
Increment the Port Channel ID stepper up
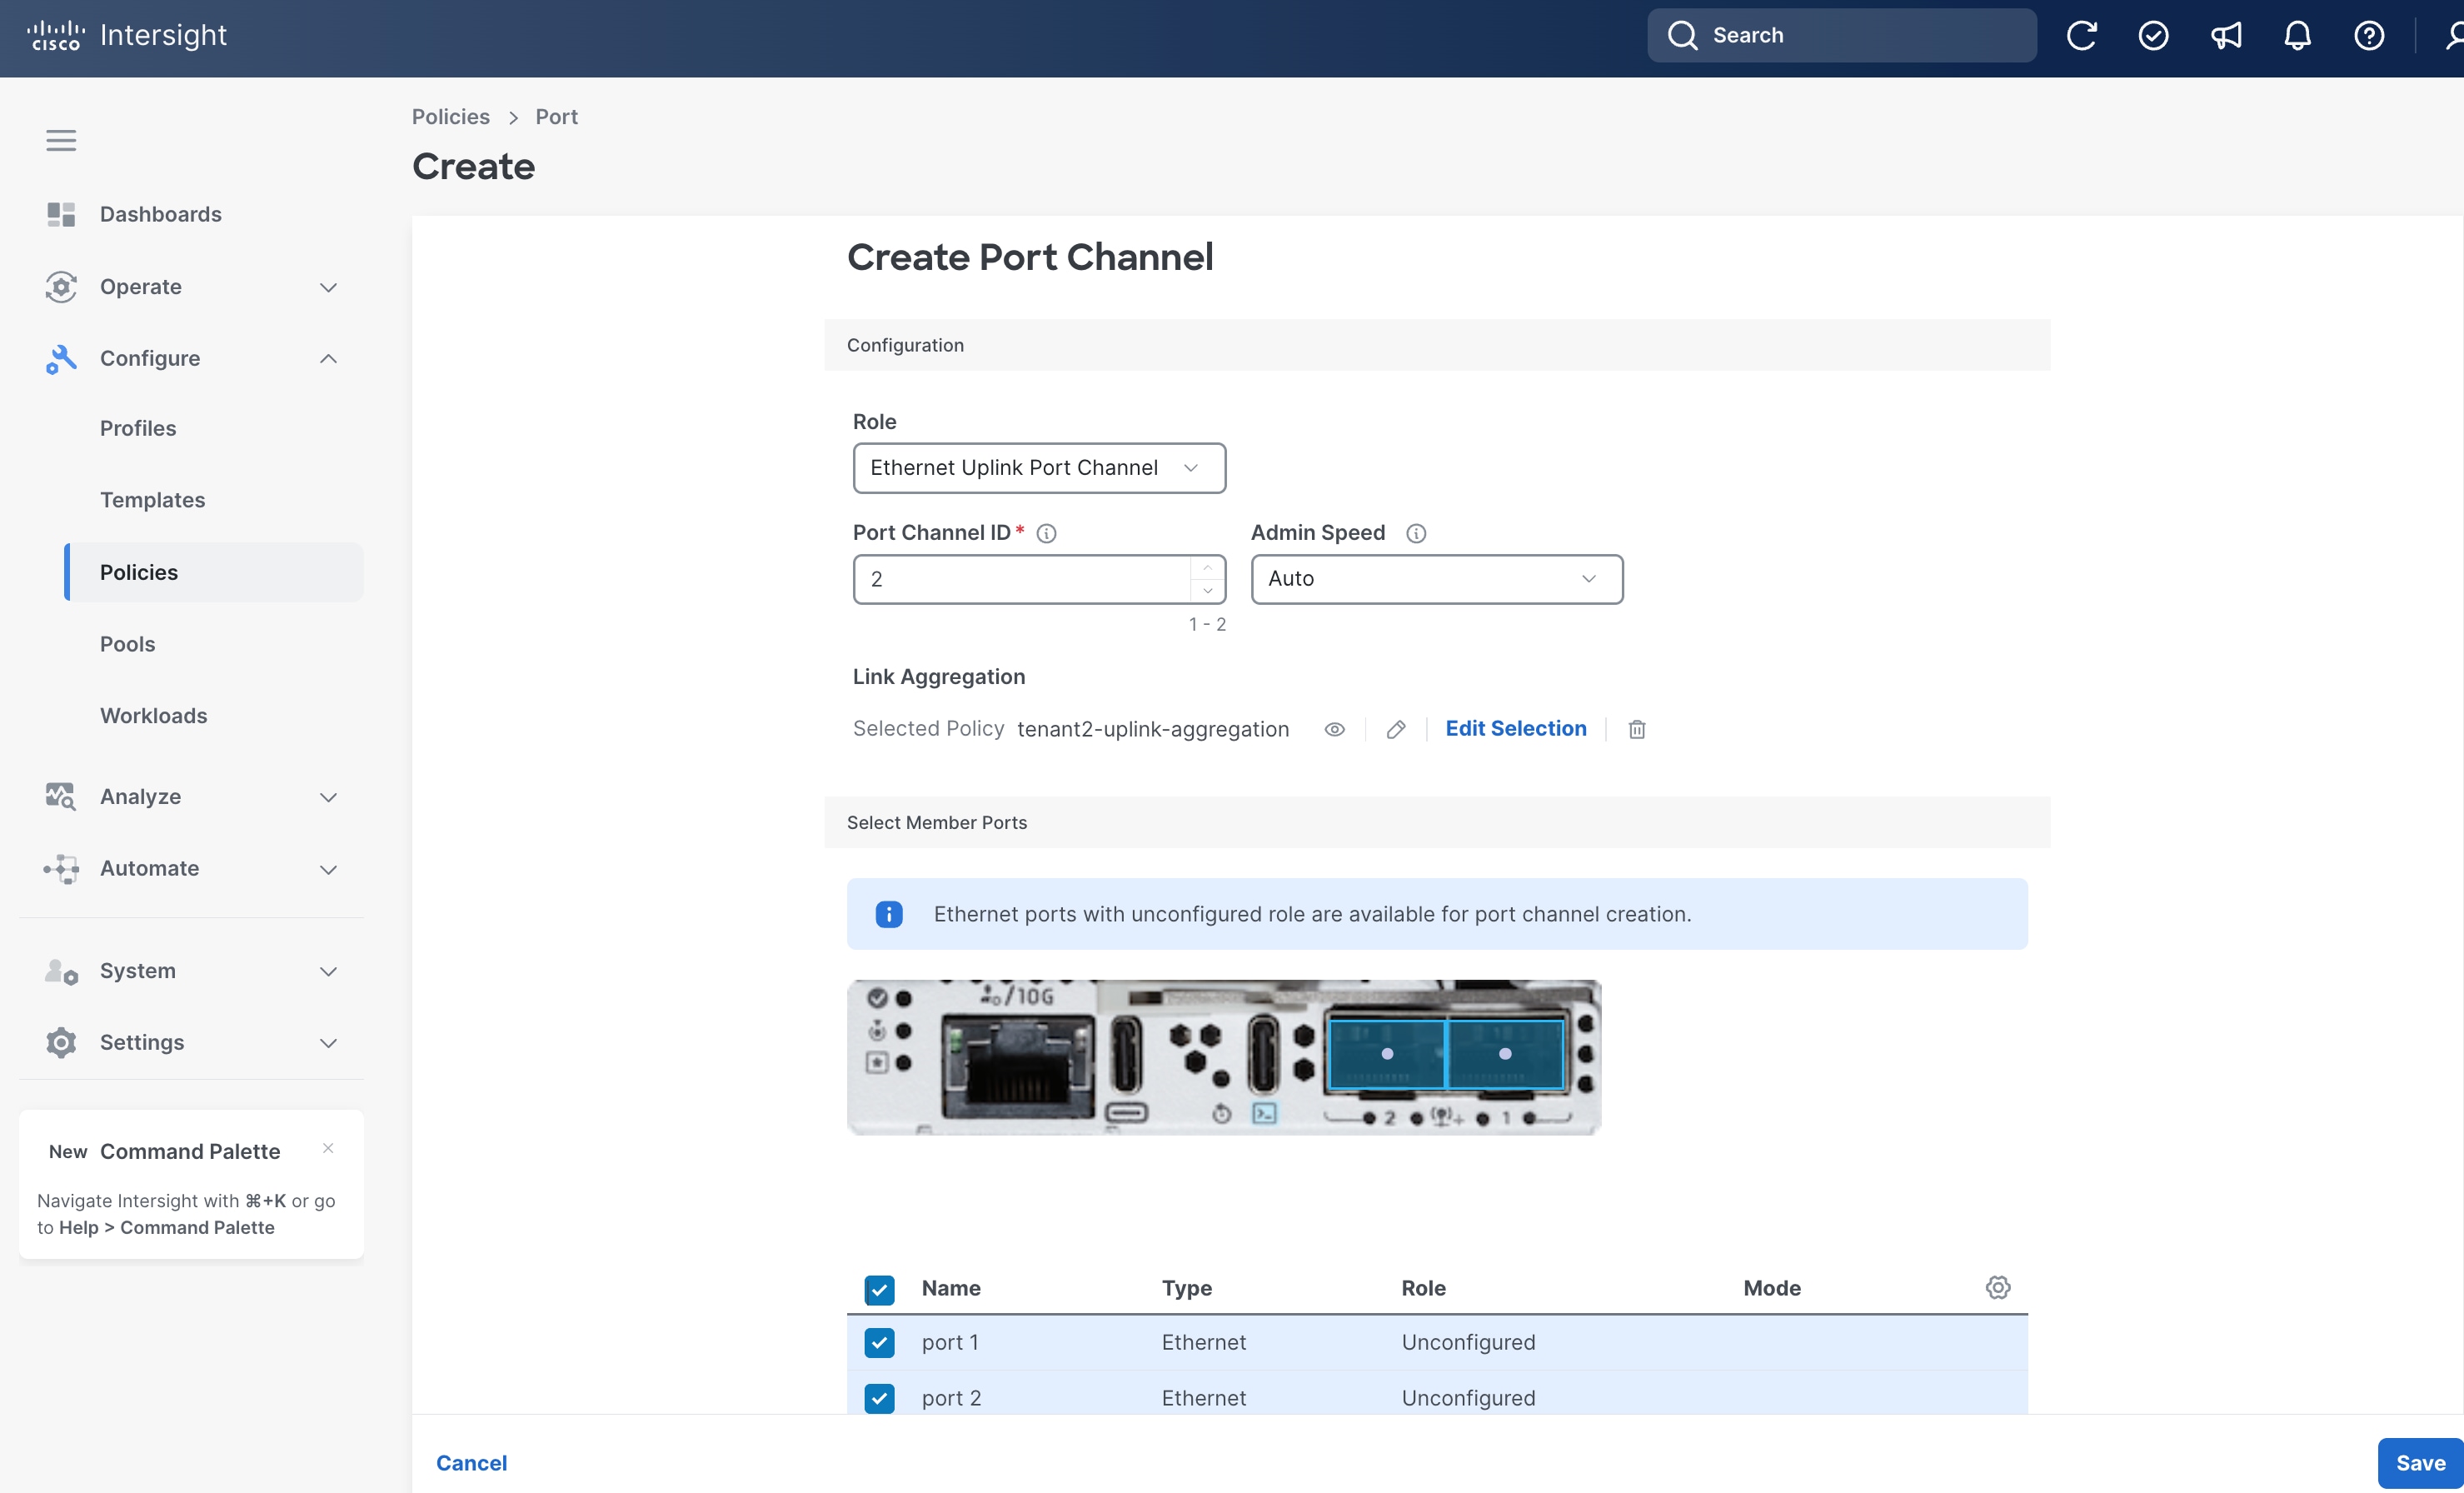coord(1207,568)
